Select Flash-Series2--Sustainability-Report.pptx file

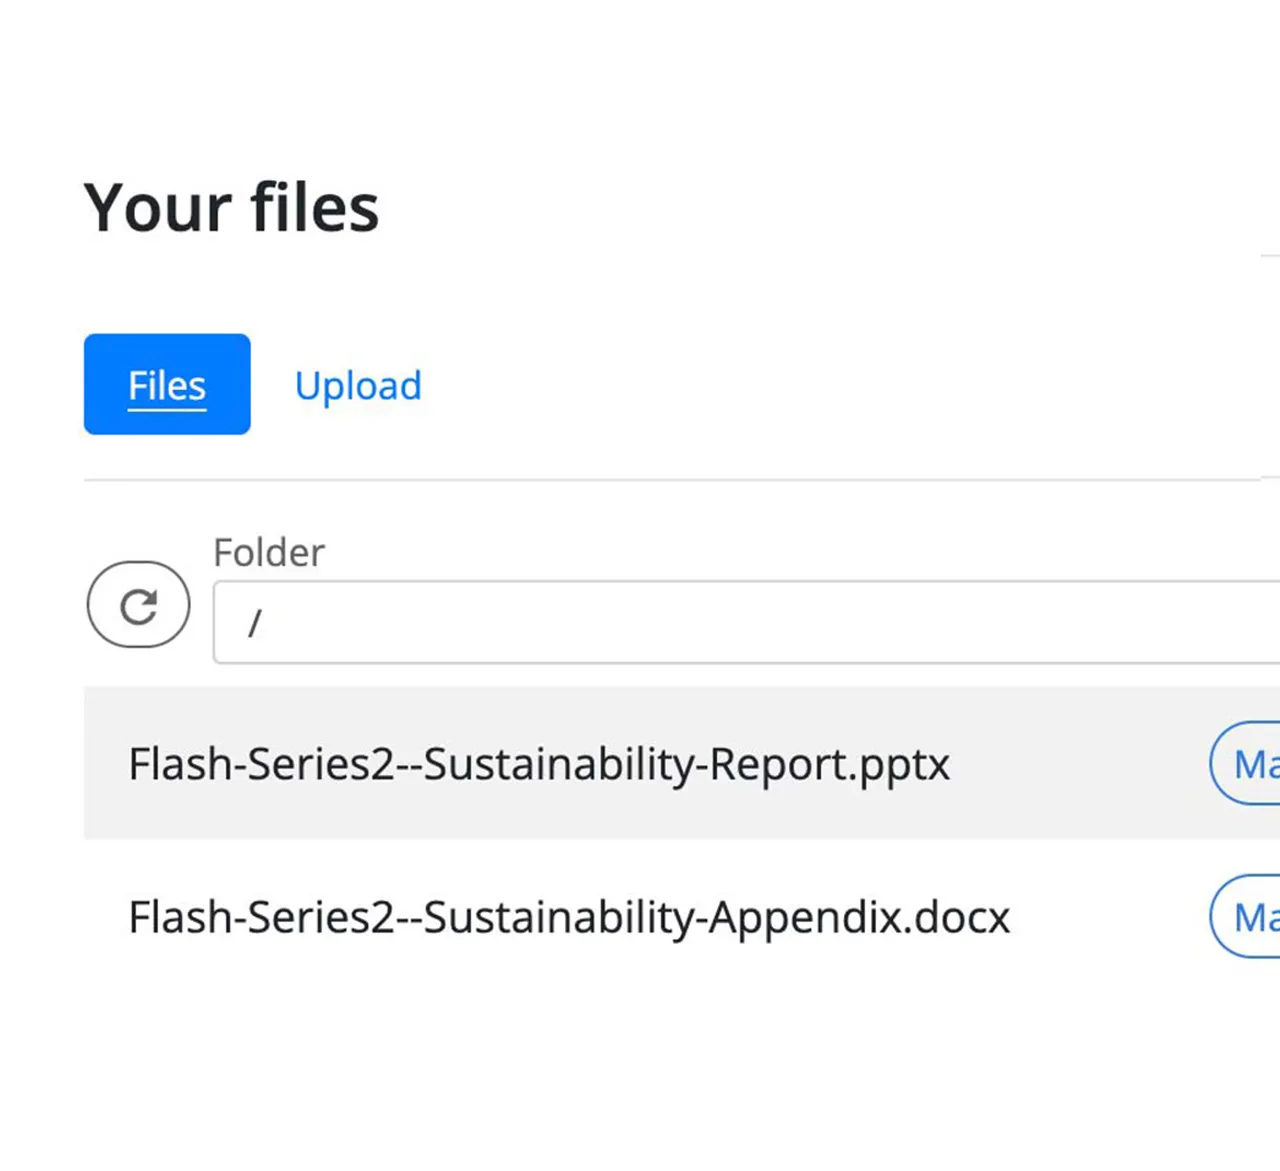[539, 764]
